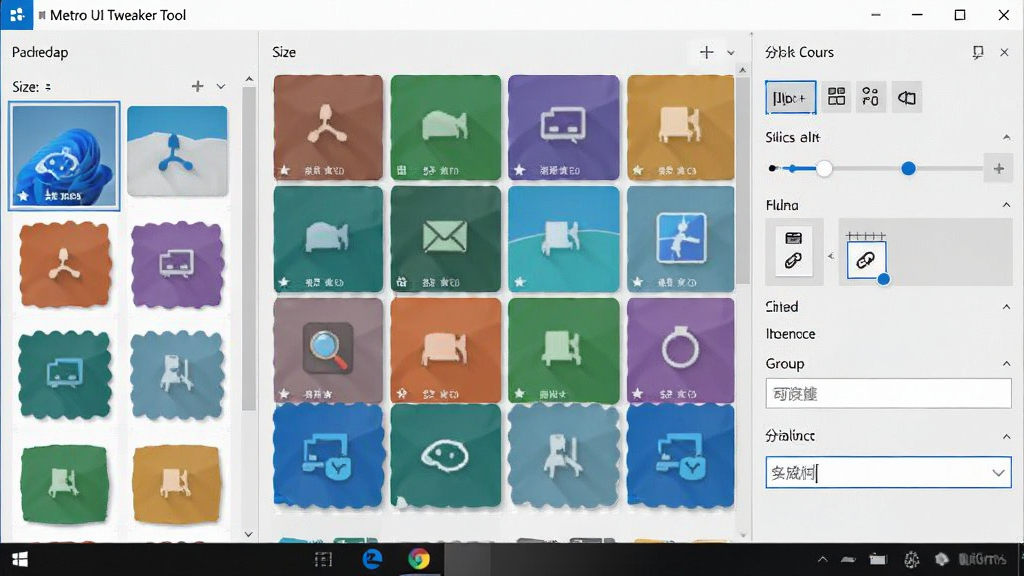Pick the orange share tile in left panel
Screen dimensions: 1024x576
pos(65,264)
